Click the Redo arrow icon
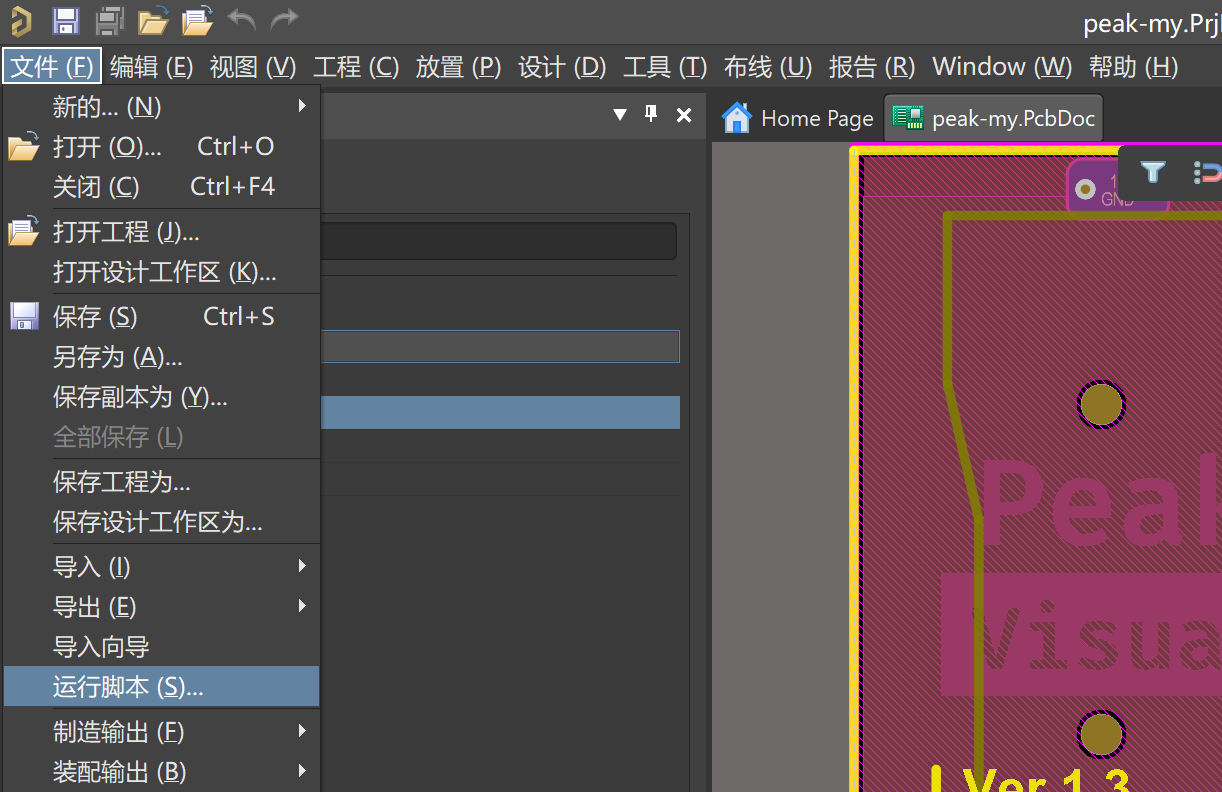1222x792 pixels. click(x=285, y=18)
